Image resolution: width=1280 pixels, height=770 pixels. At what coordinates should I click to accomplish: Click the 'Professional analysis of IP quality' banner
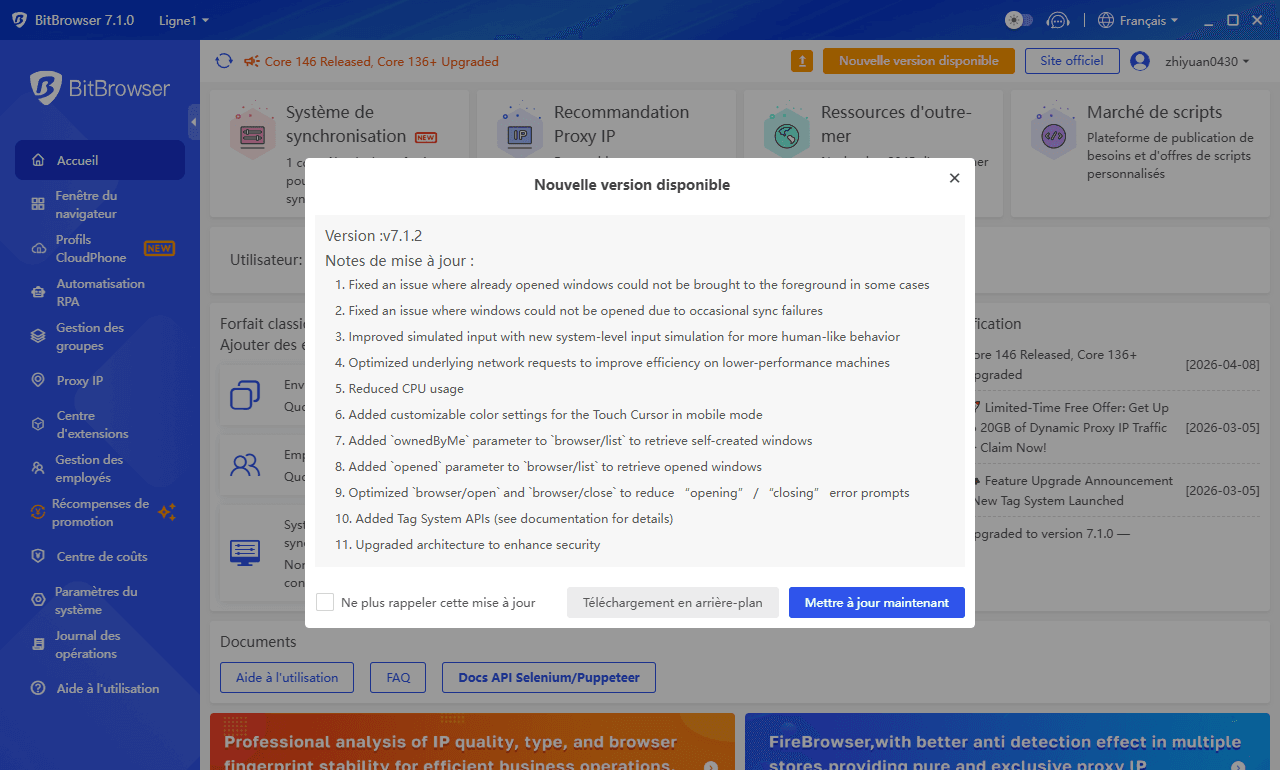[472, 741]
